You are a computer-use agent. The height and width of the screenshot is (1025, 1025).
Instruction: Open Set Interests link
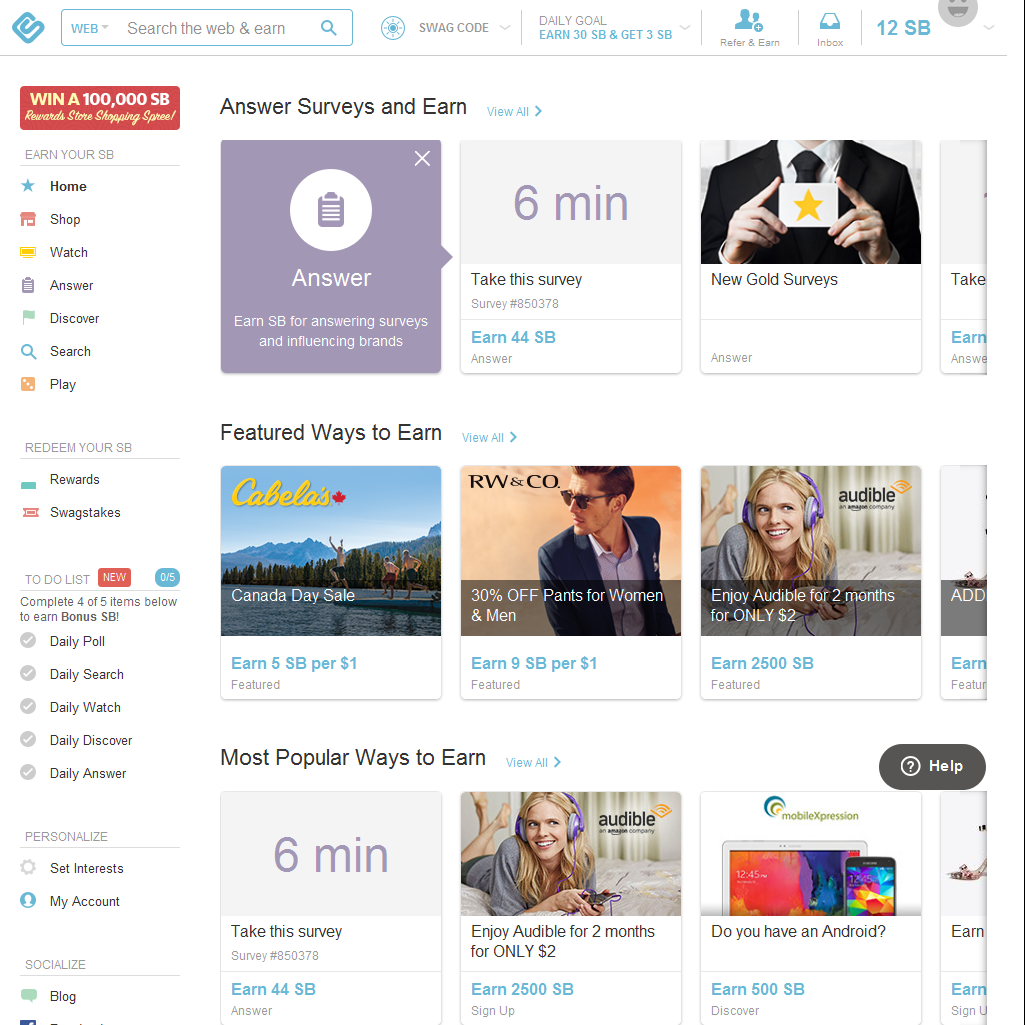click(x=86, y=868)
